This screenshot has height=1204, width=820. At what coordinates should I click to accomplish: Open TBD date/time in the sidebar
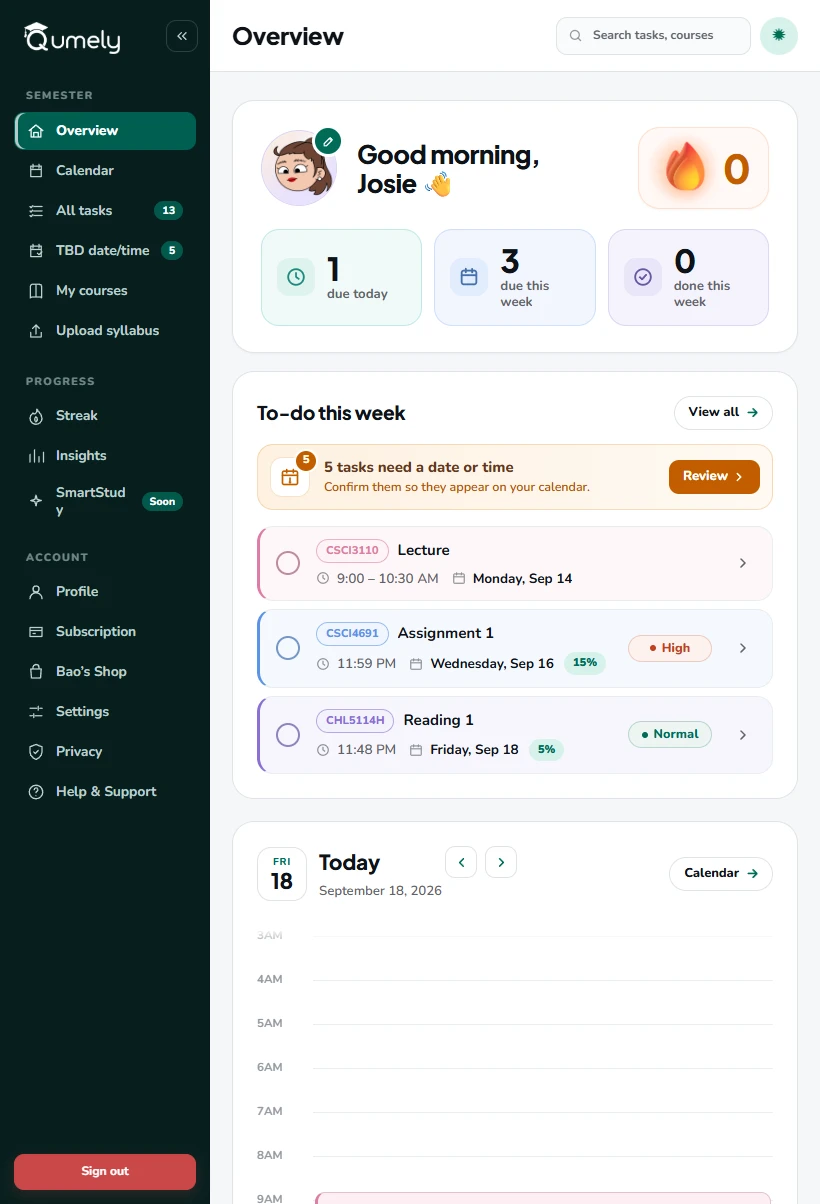[x=106, y=251]
